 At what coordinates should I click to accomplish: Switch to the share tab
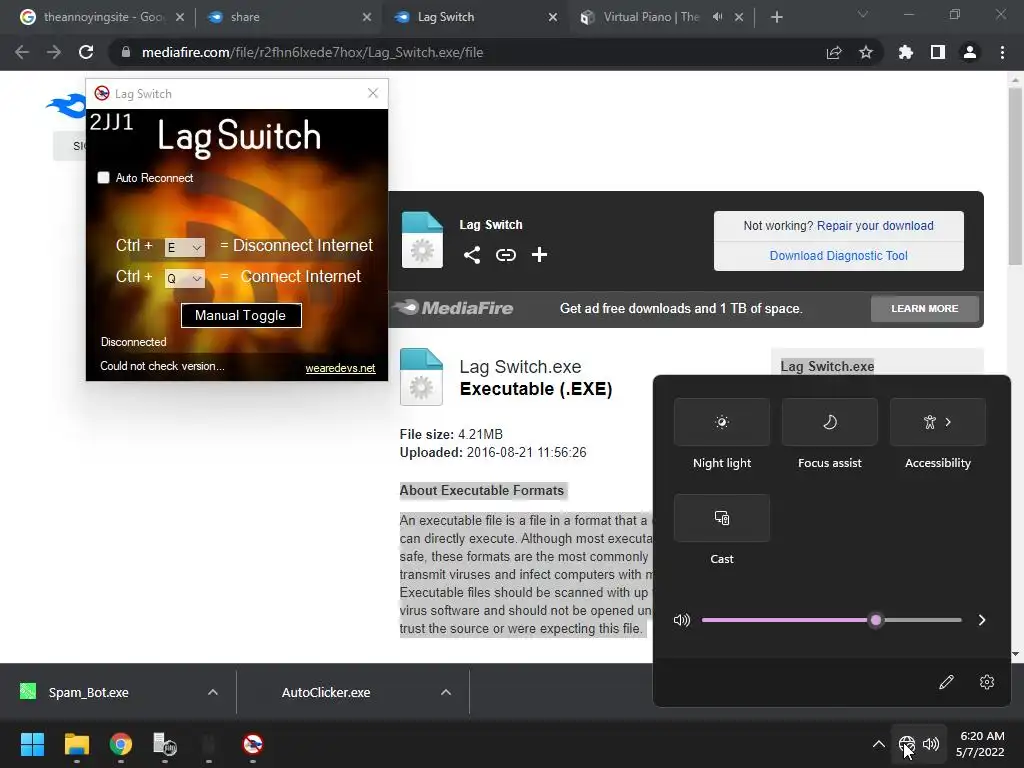[287, 17]
